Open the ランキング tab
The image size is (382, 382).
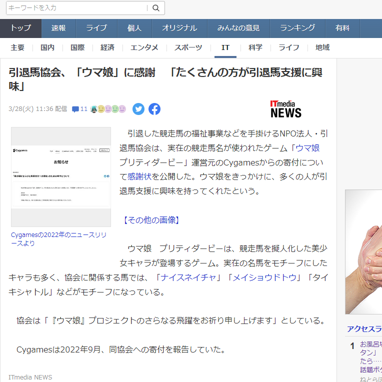coord(298,28)
